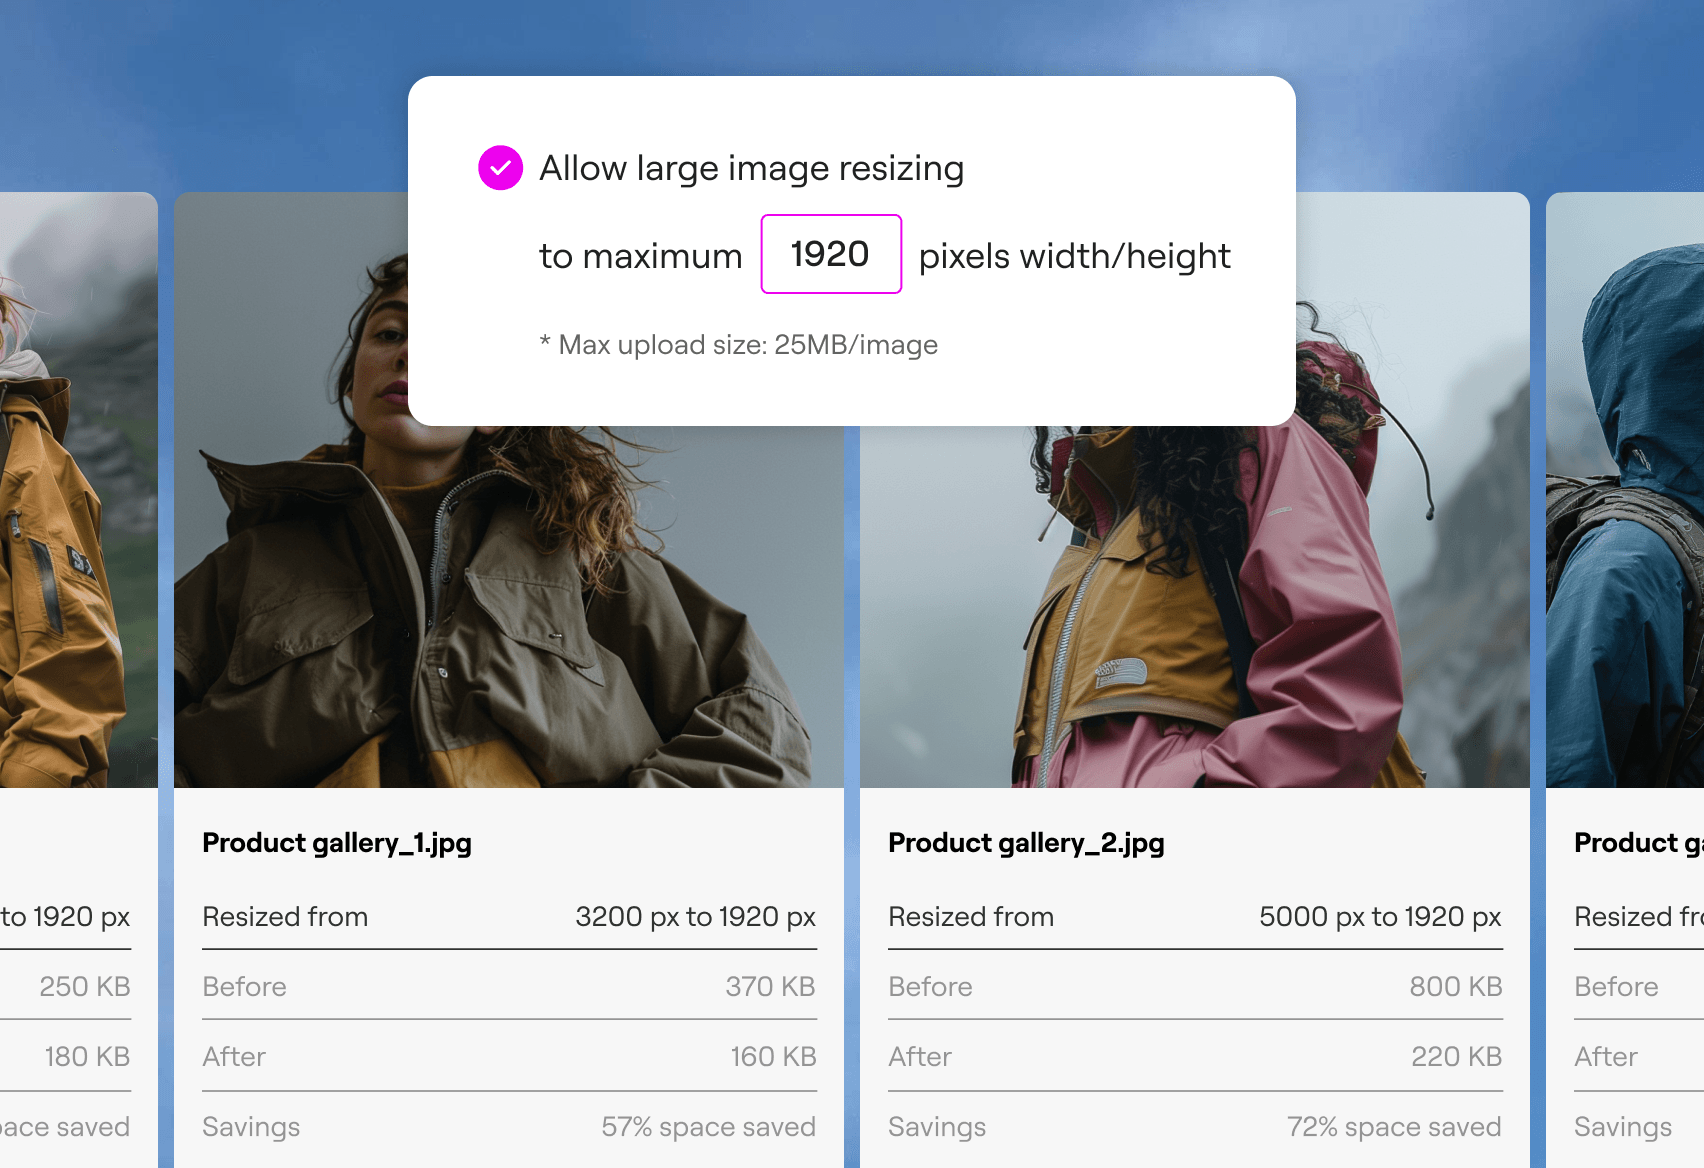
Task: Click the 1920 maximum pixels input field
Action: [x=831, y=254]
